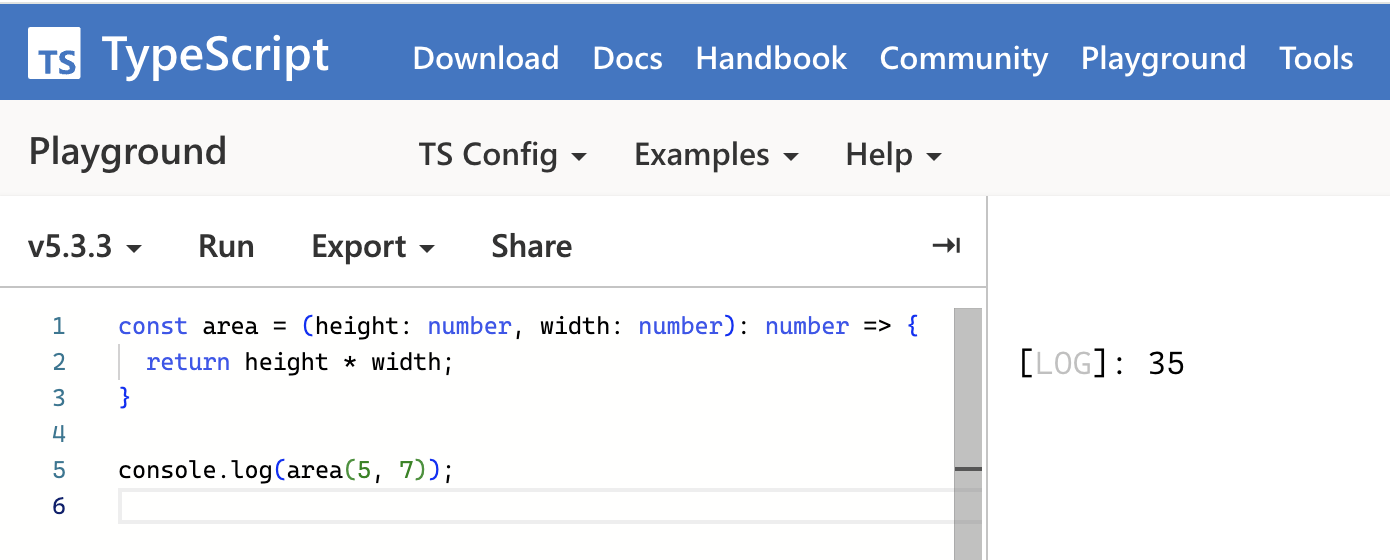Screen dimensions: 1390x560
Task: Click the 'area' identifier on line 1
Action: click(229, 326)
